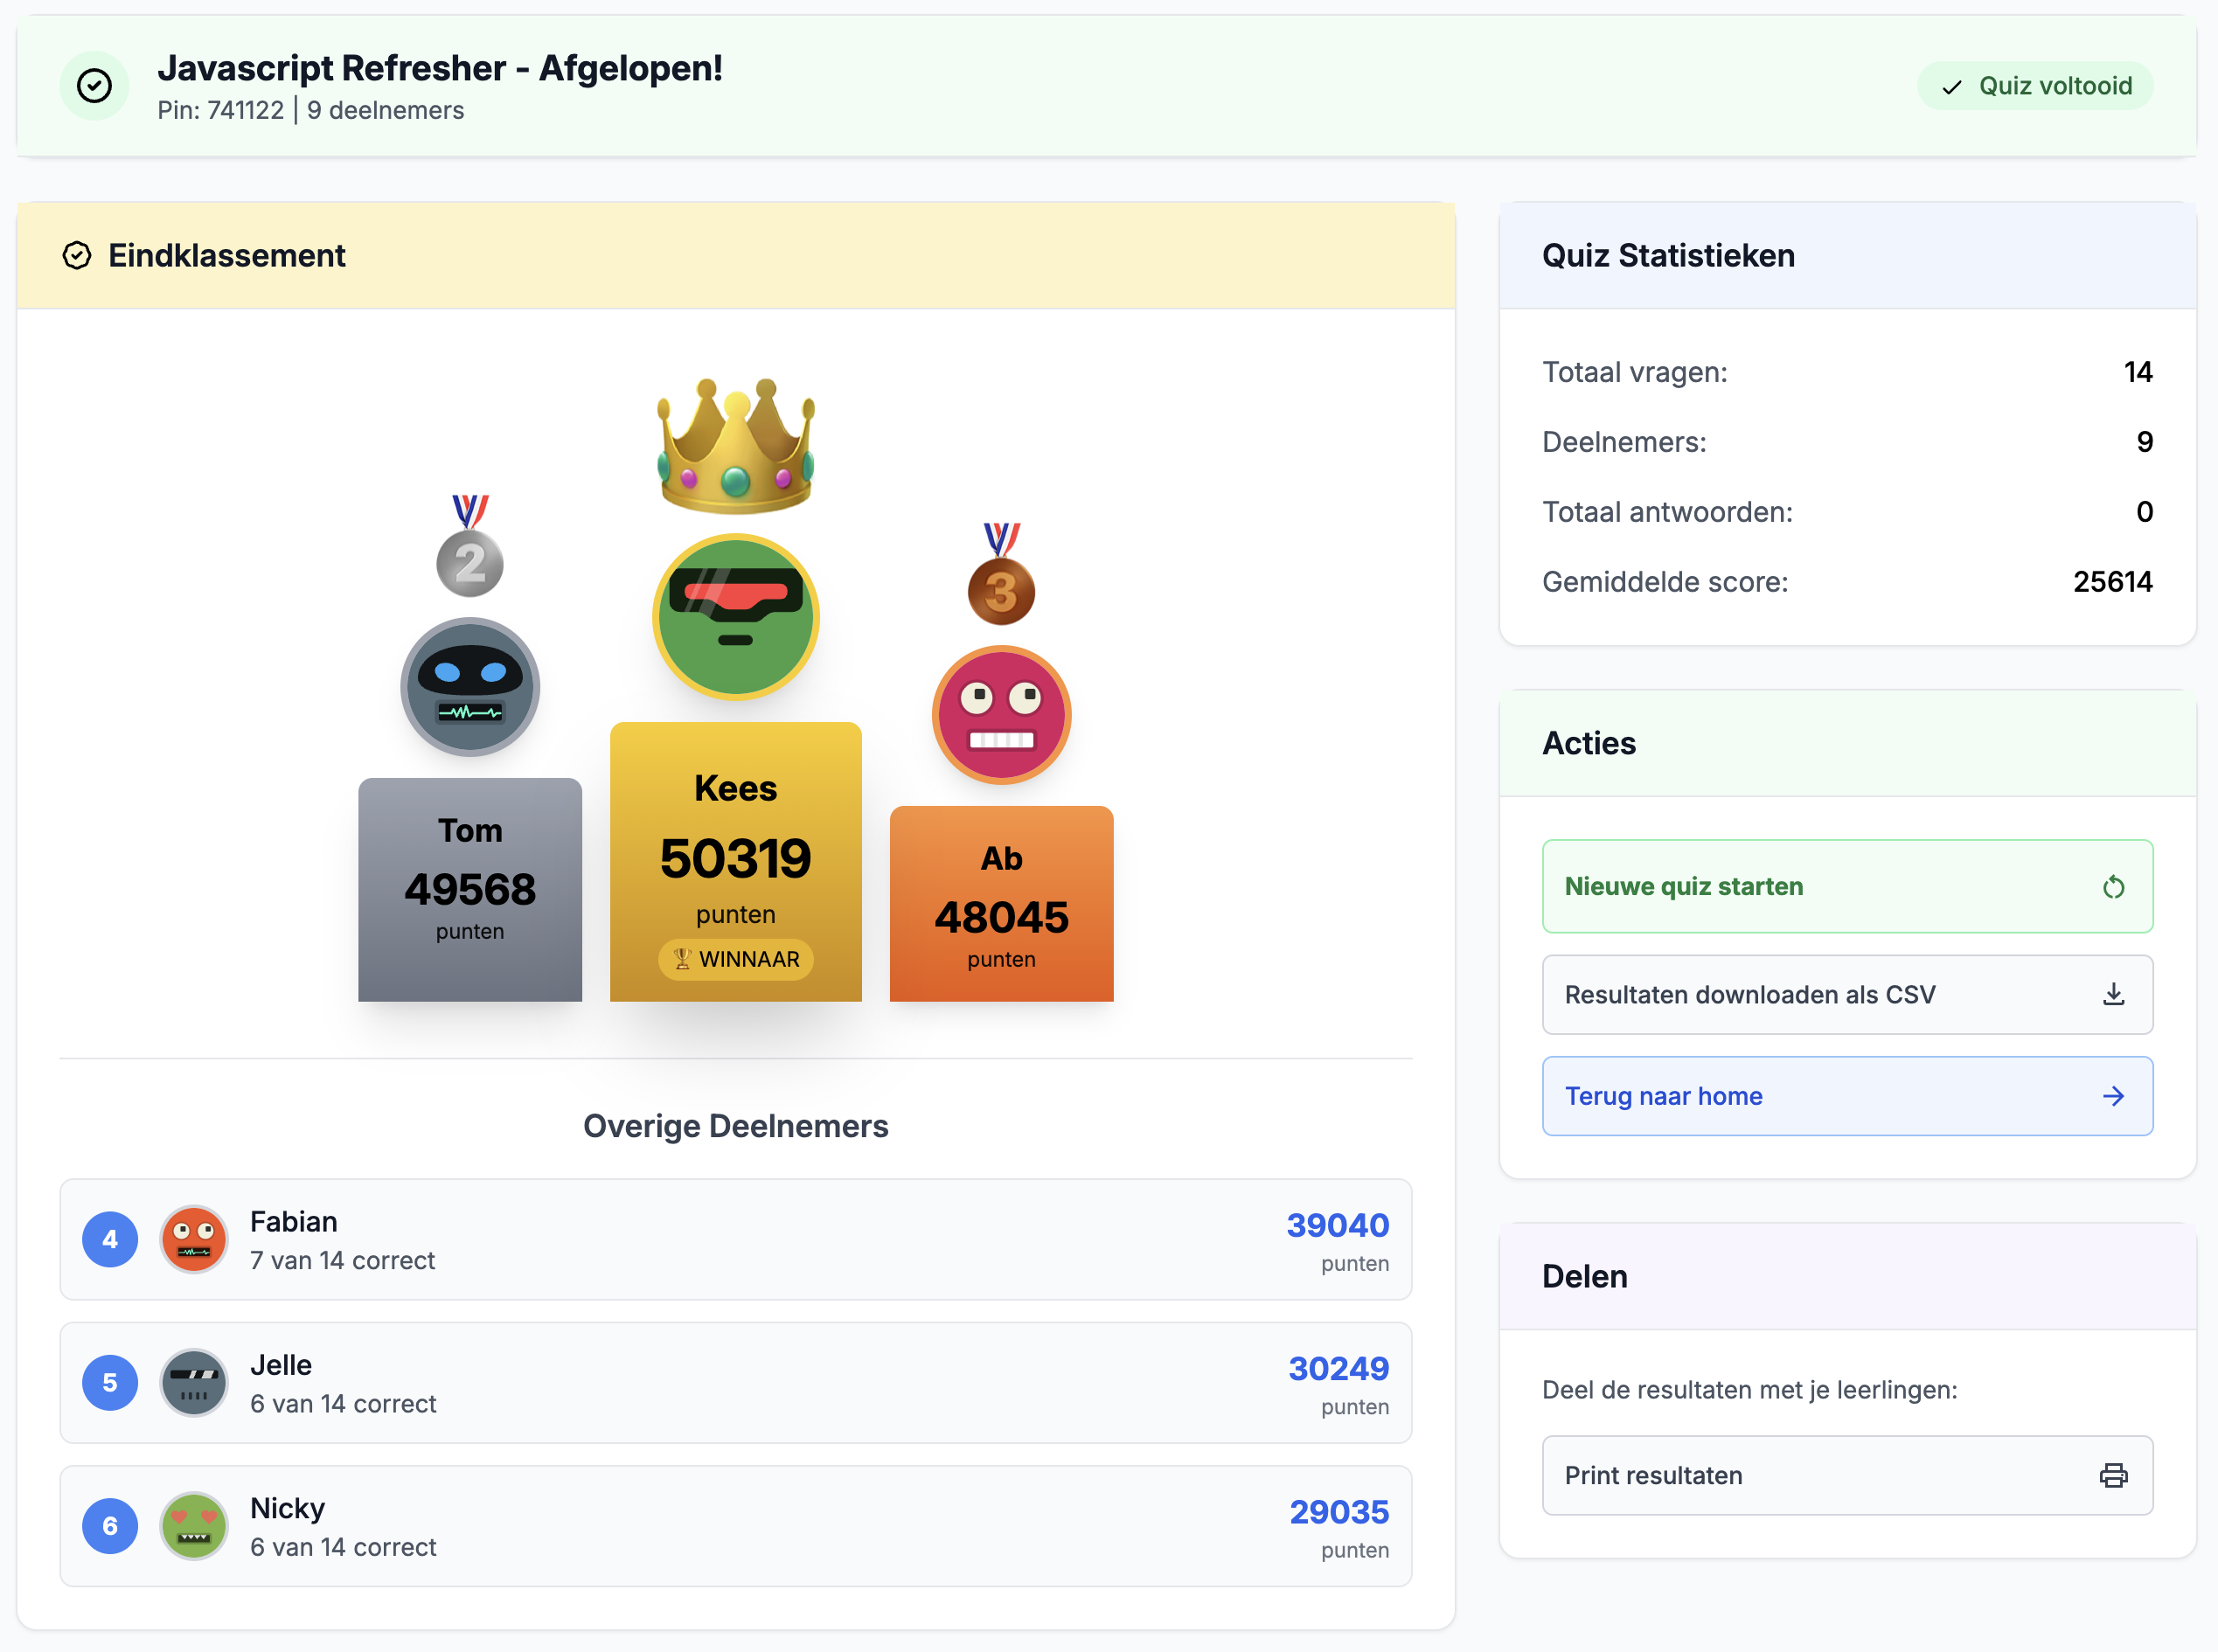Click Jelle's score of 30249 punten
The width and height of the screenshot is (2218, 1652).
(x=1338, y=1368)
